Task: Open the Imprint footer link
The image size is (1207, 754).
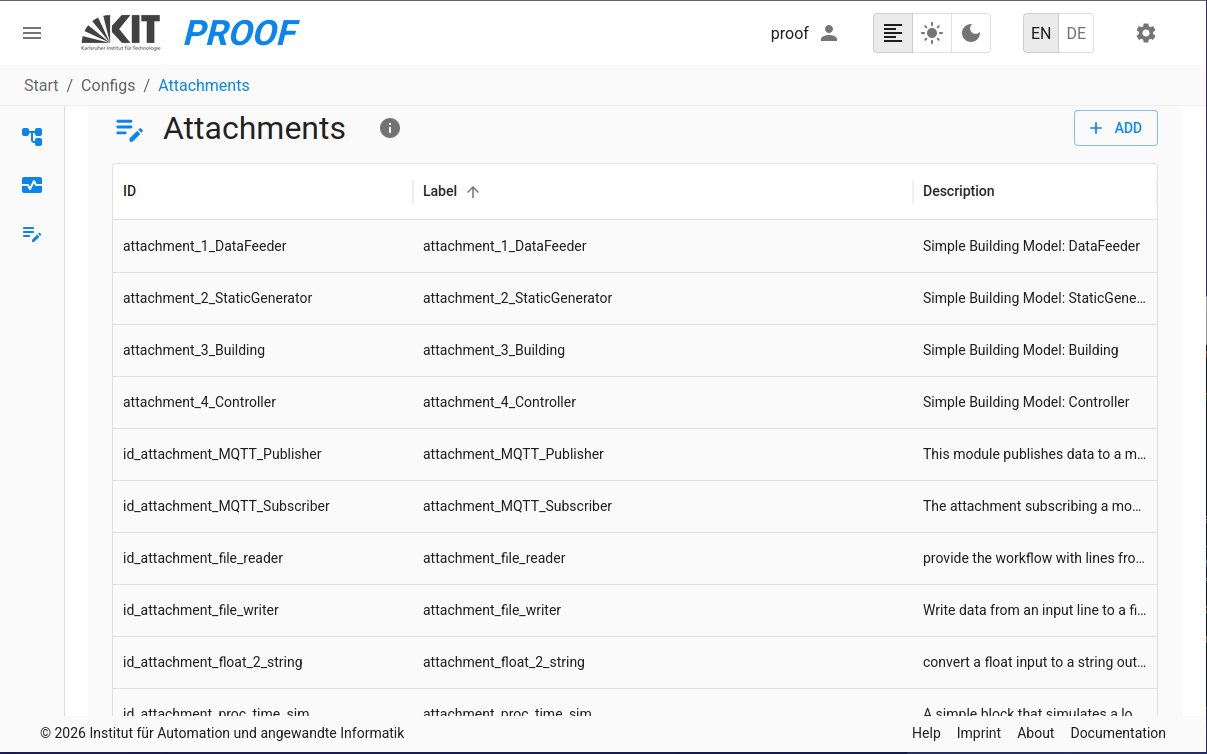Action: (x=979, y=733)
